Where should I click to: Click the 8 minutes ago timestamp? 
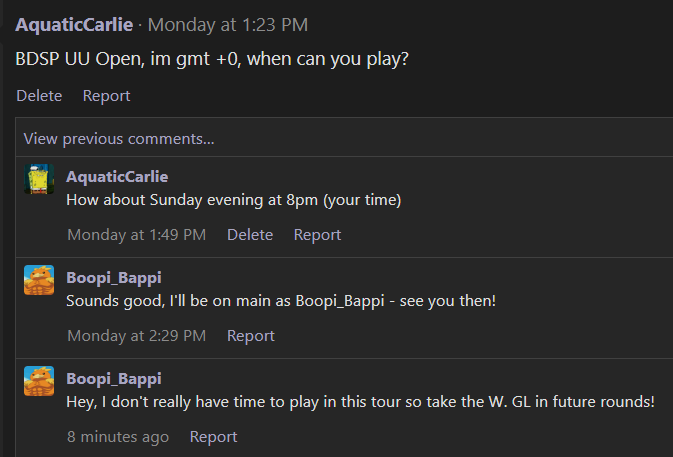118,436
